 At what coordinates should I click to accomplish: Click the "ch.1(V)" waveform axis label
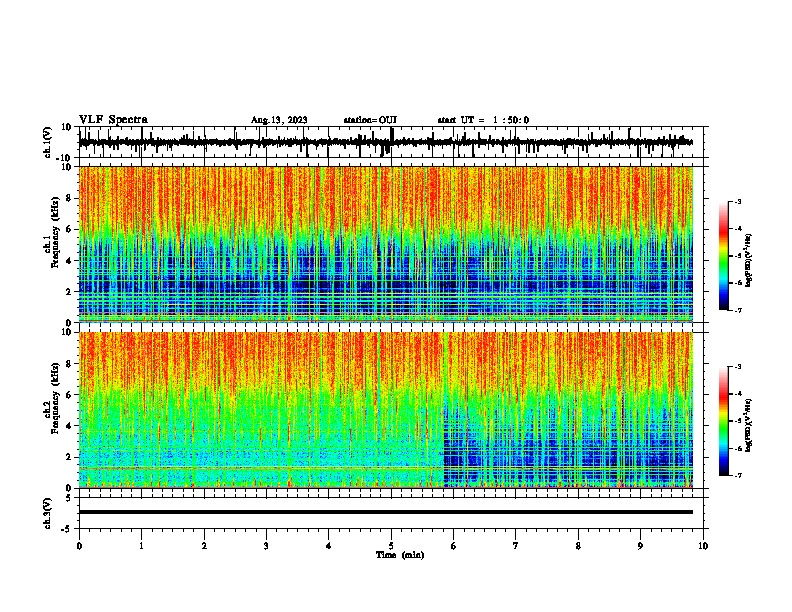pos(48,142)
